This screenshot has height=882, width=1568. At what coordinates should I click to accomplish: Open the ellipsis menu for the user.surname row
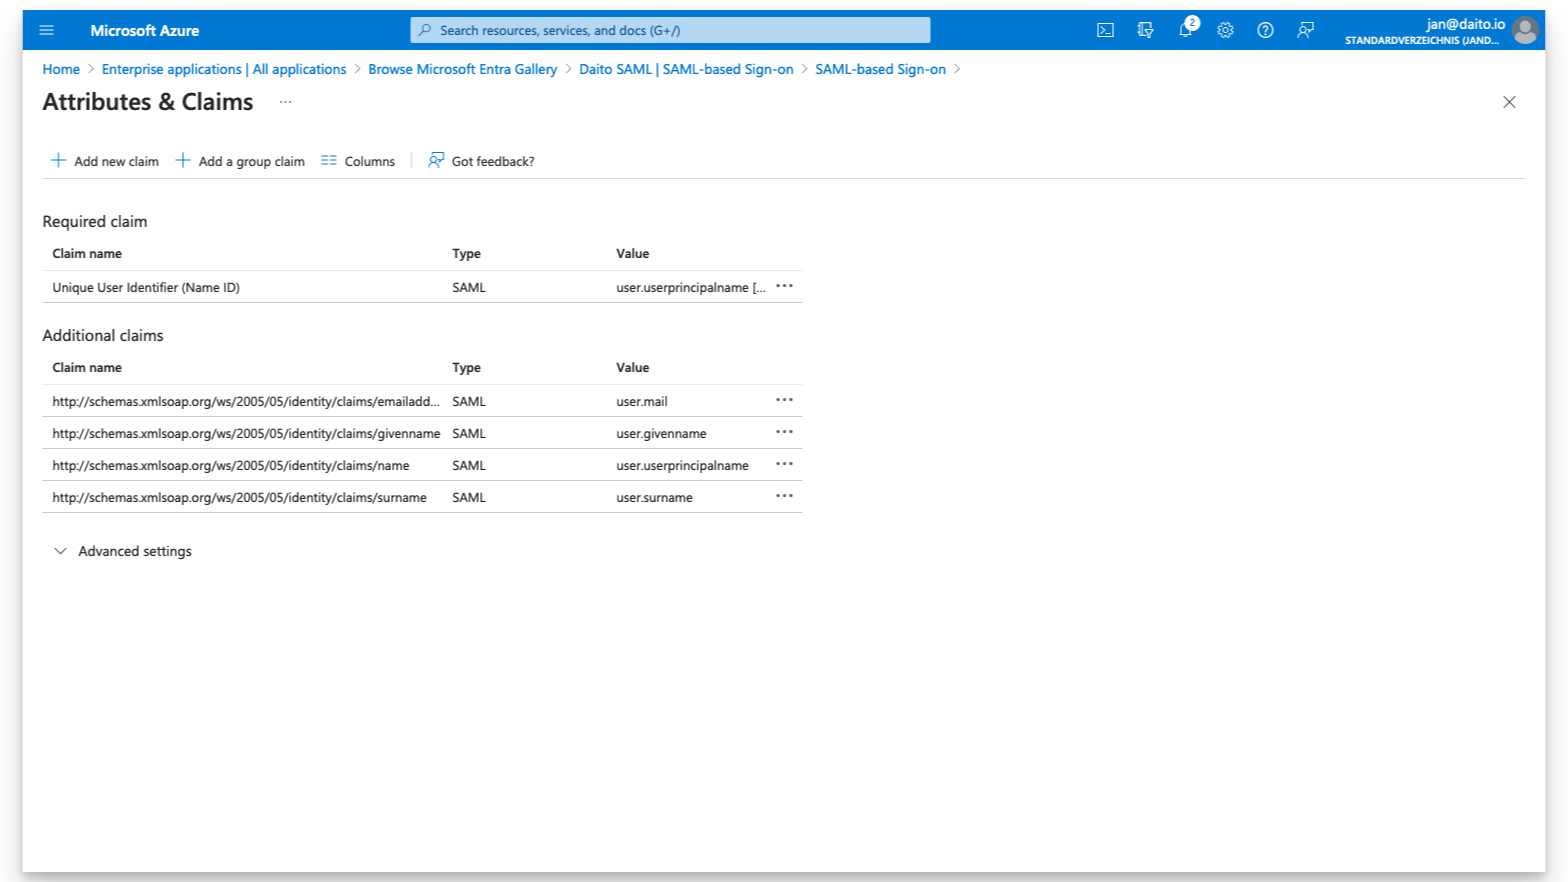coord(784,496)
